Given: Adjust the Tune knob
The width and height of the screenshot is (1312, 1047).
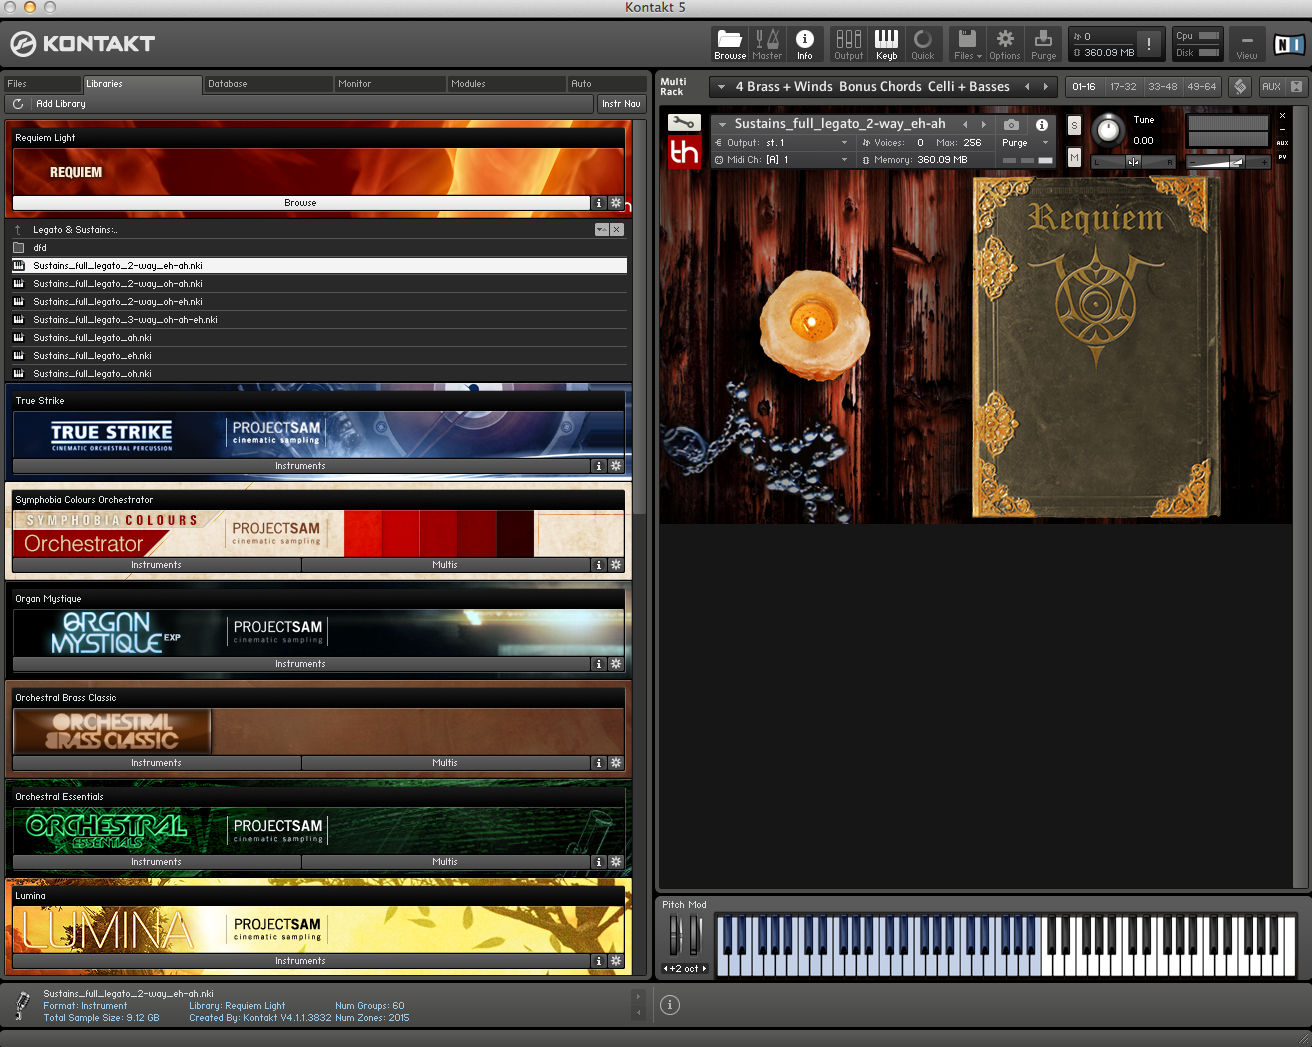Looking at the screenshot, I should 1107,130.
